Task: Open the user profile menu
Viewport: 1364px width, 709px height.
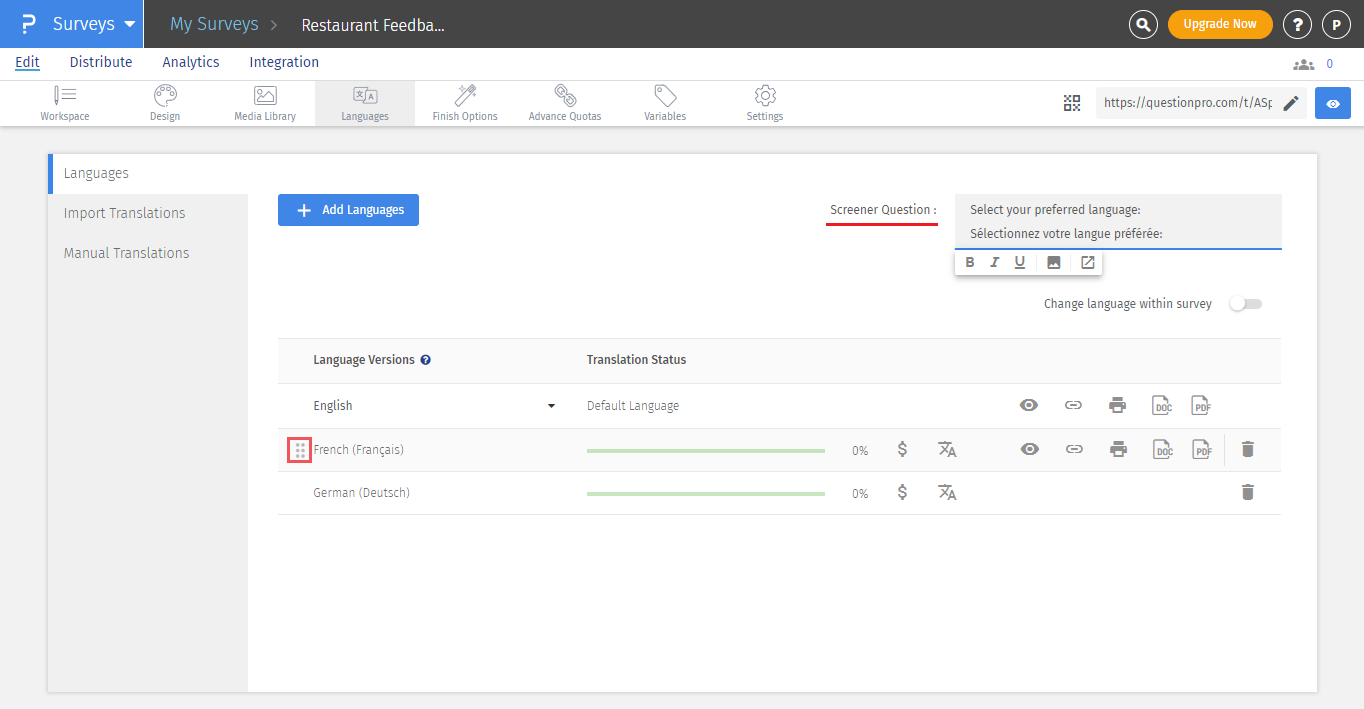Action: [x=1336, y=25]
